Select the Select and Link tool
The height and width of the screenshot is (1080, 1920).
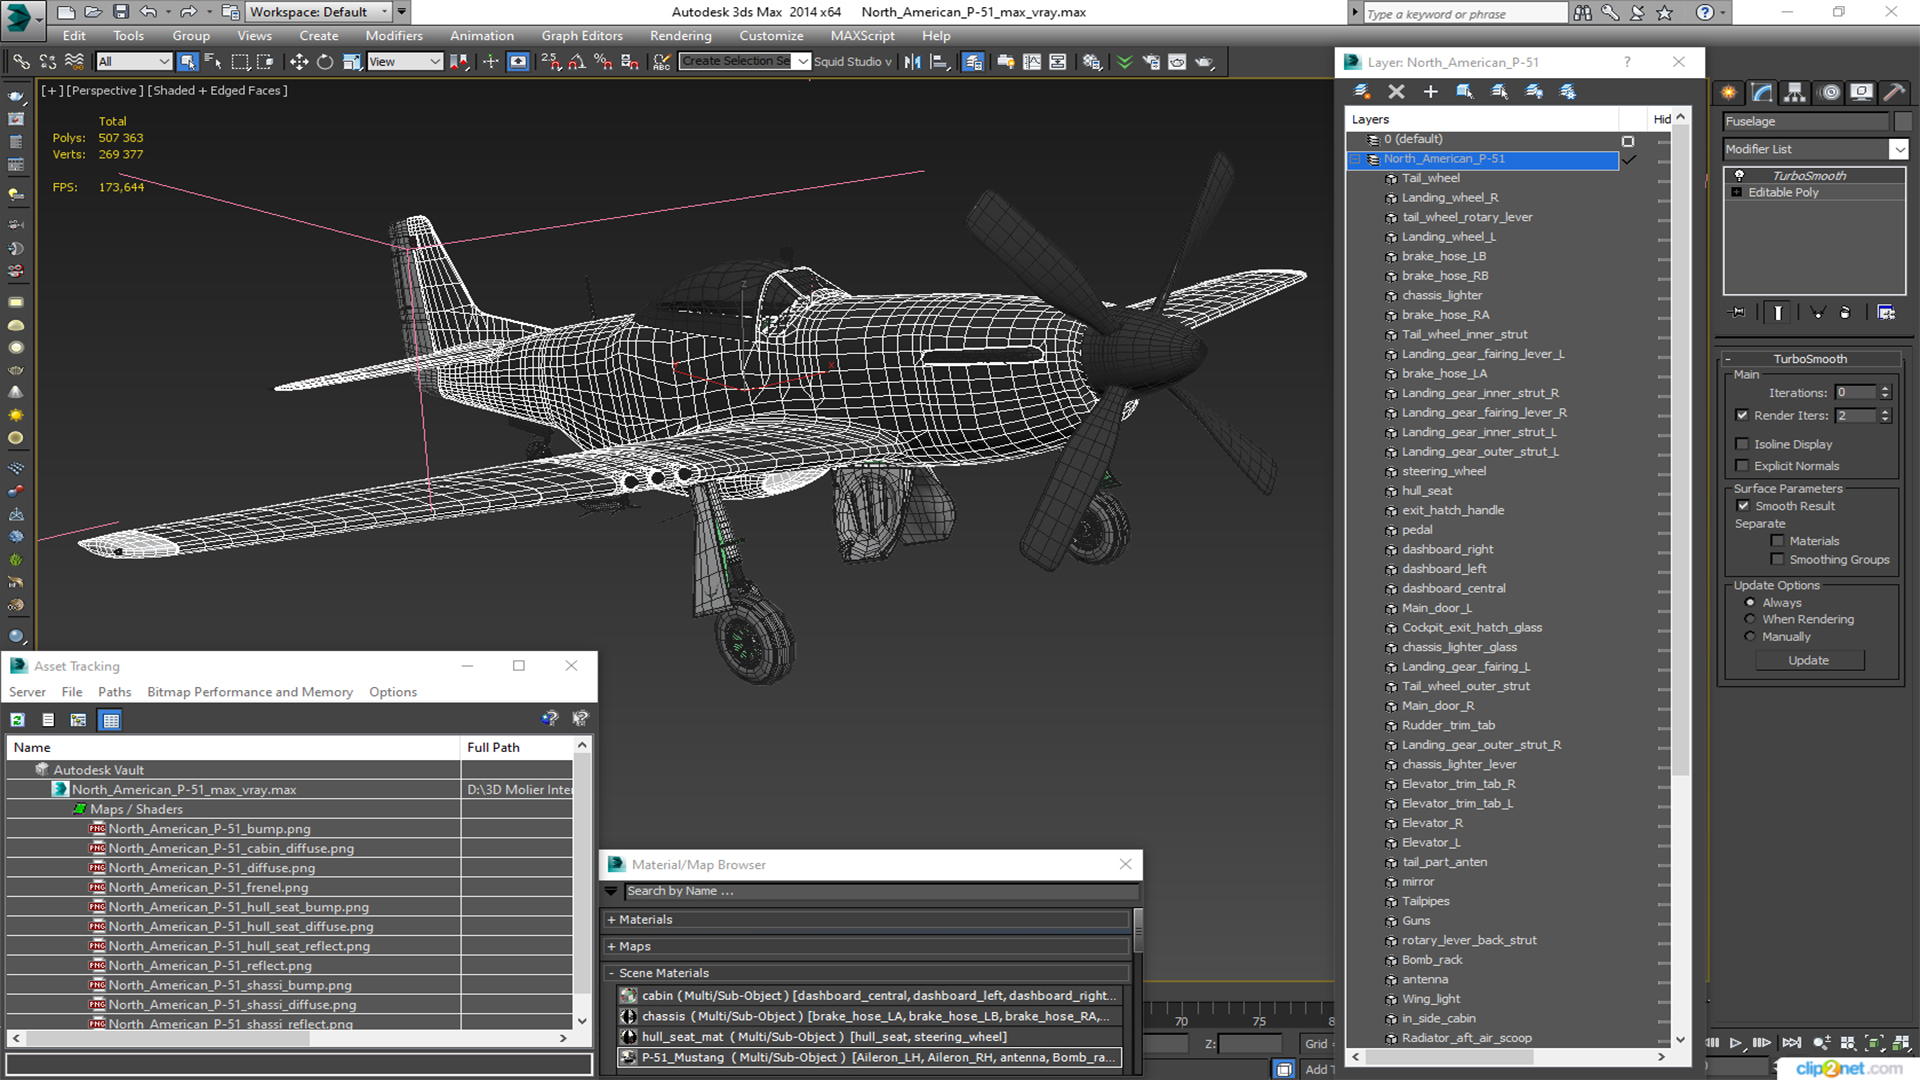tap(21, 62)
